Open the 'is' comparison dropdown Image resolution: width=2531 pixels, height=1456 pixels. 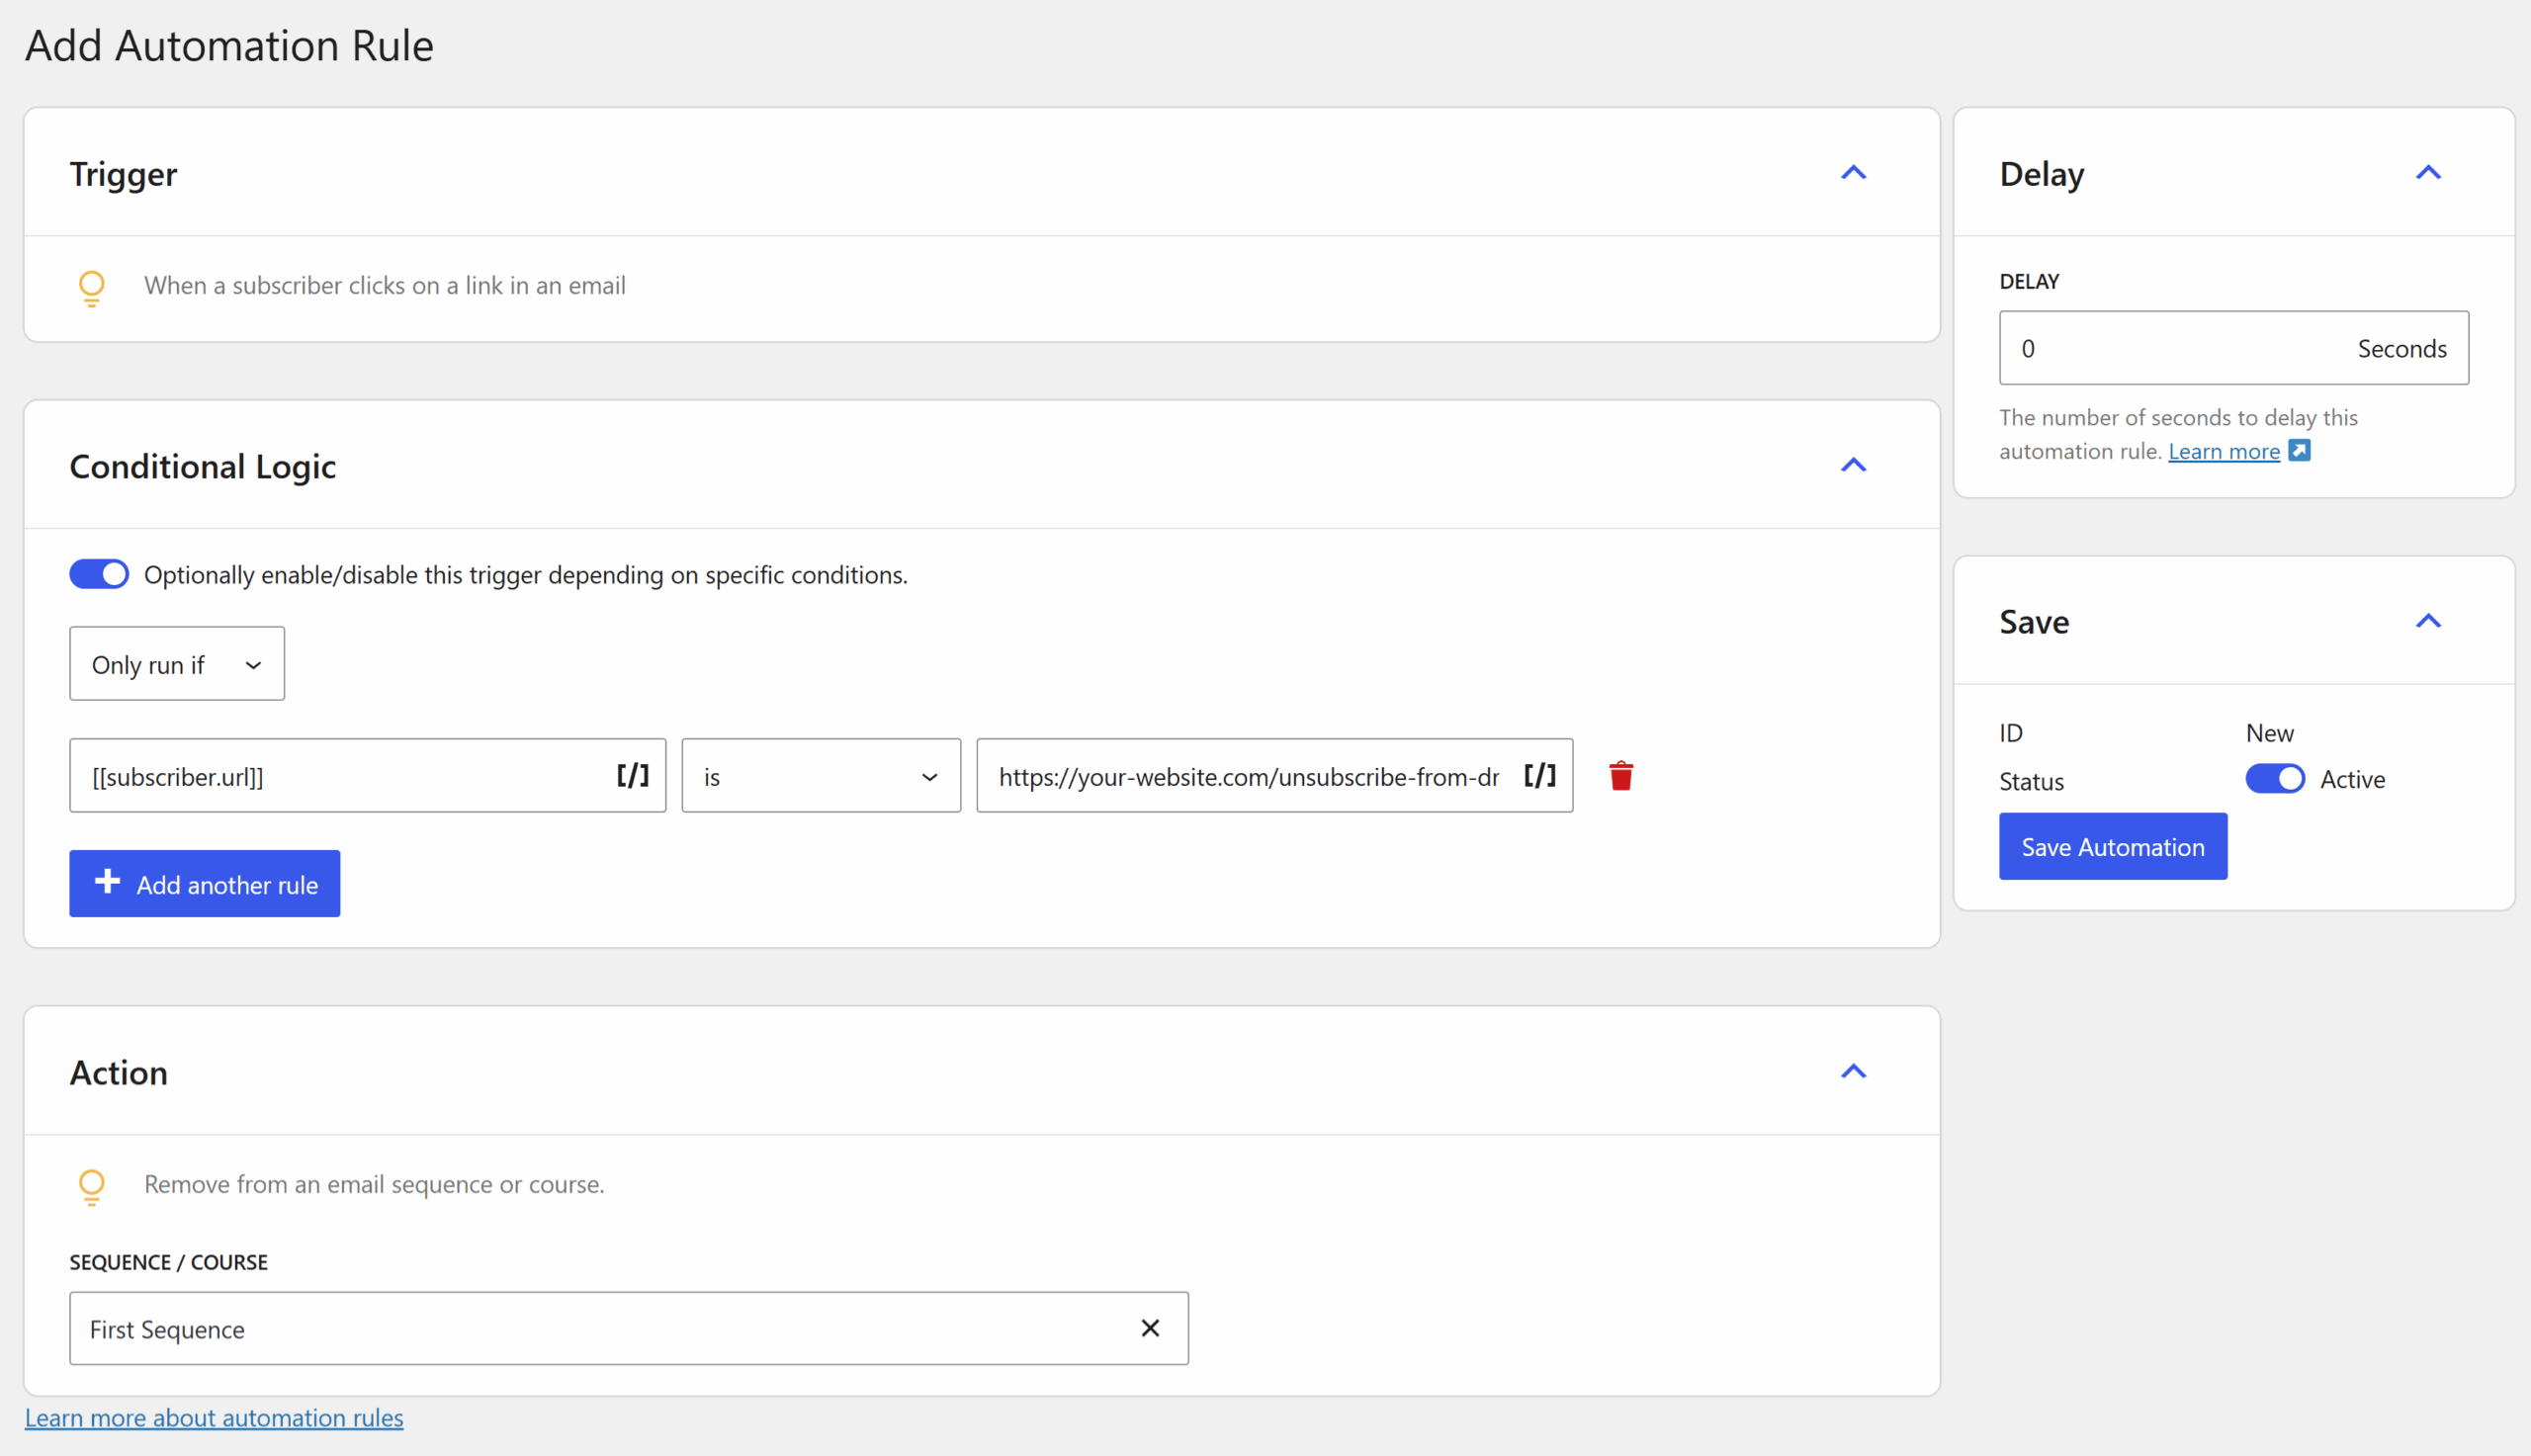point(820,776)
